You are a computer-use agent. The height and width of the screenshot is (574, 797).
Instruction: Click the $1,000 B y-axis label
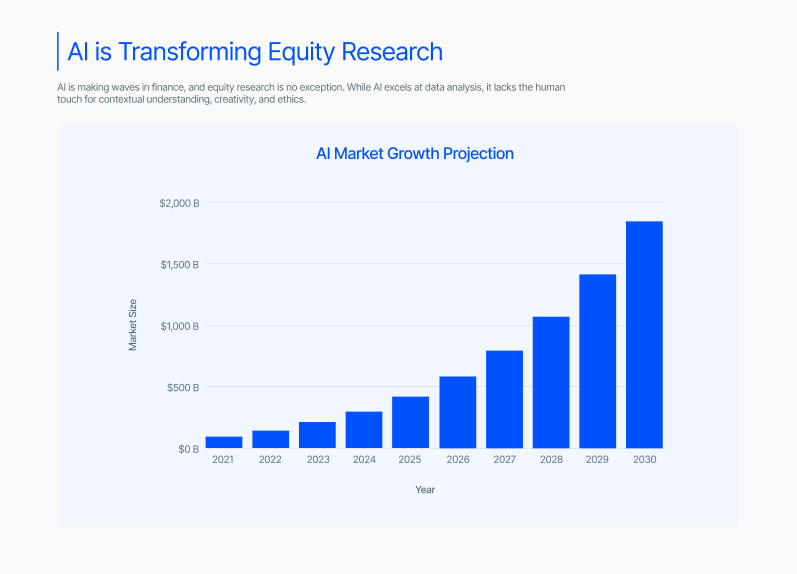179,326
